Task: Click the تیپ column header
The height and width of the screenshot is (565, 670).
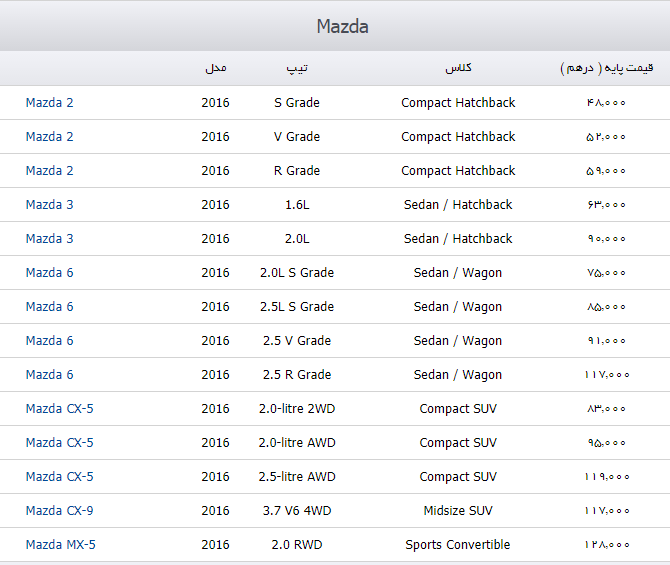Action: [297, 68]
